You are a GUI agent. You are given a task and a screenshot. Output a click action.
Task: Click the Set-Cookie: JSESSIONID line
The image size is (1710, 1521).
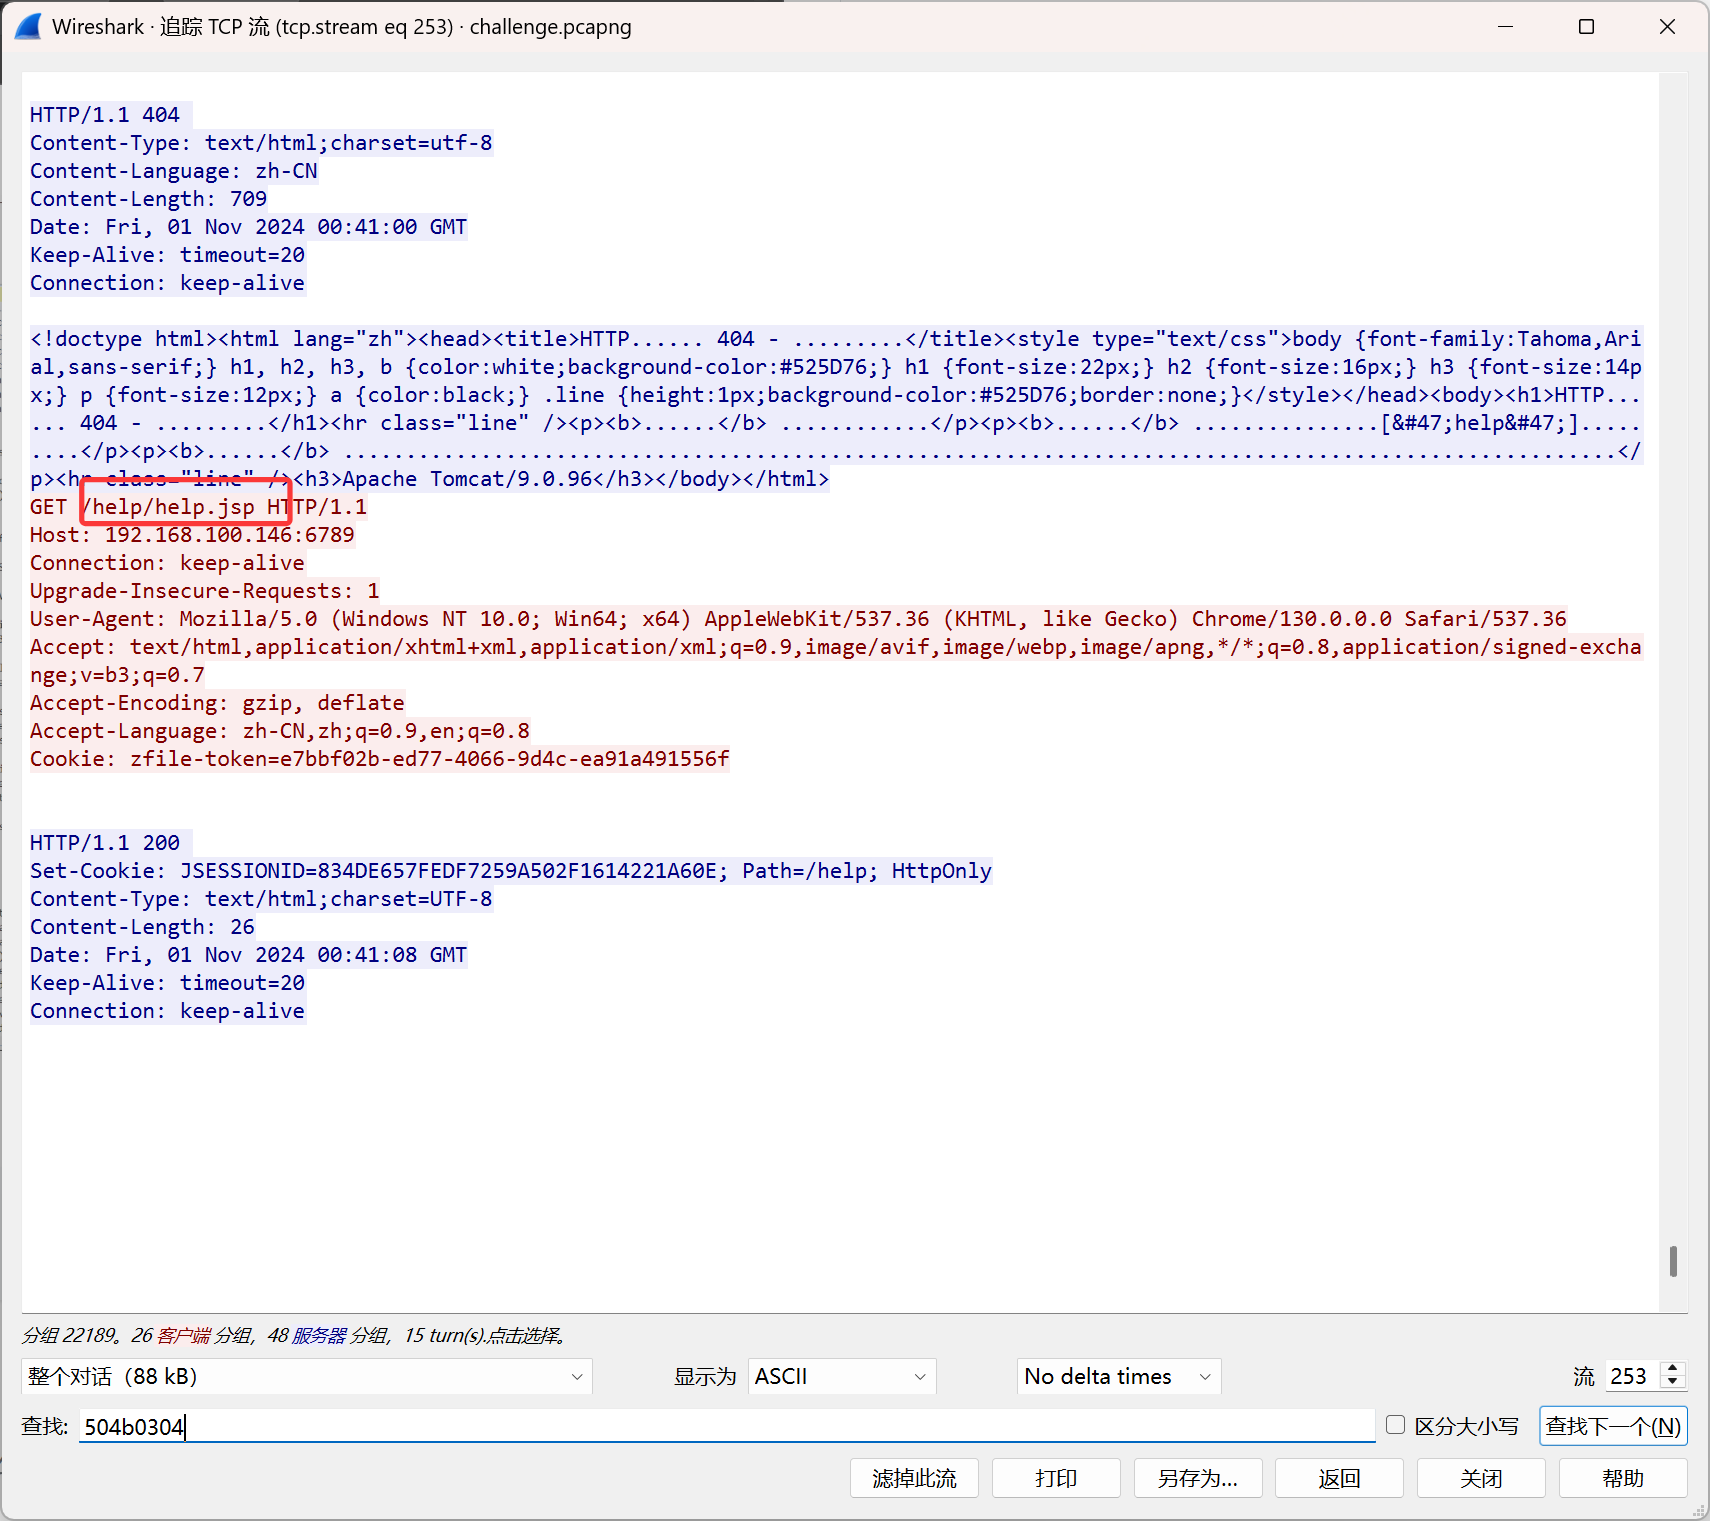511,871
